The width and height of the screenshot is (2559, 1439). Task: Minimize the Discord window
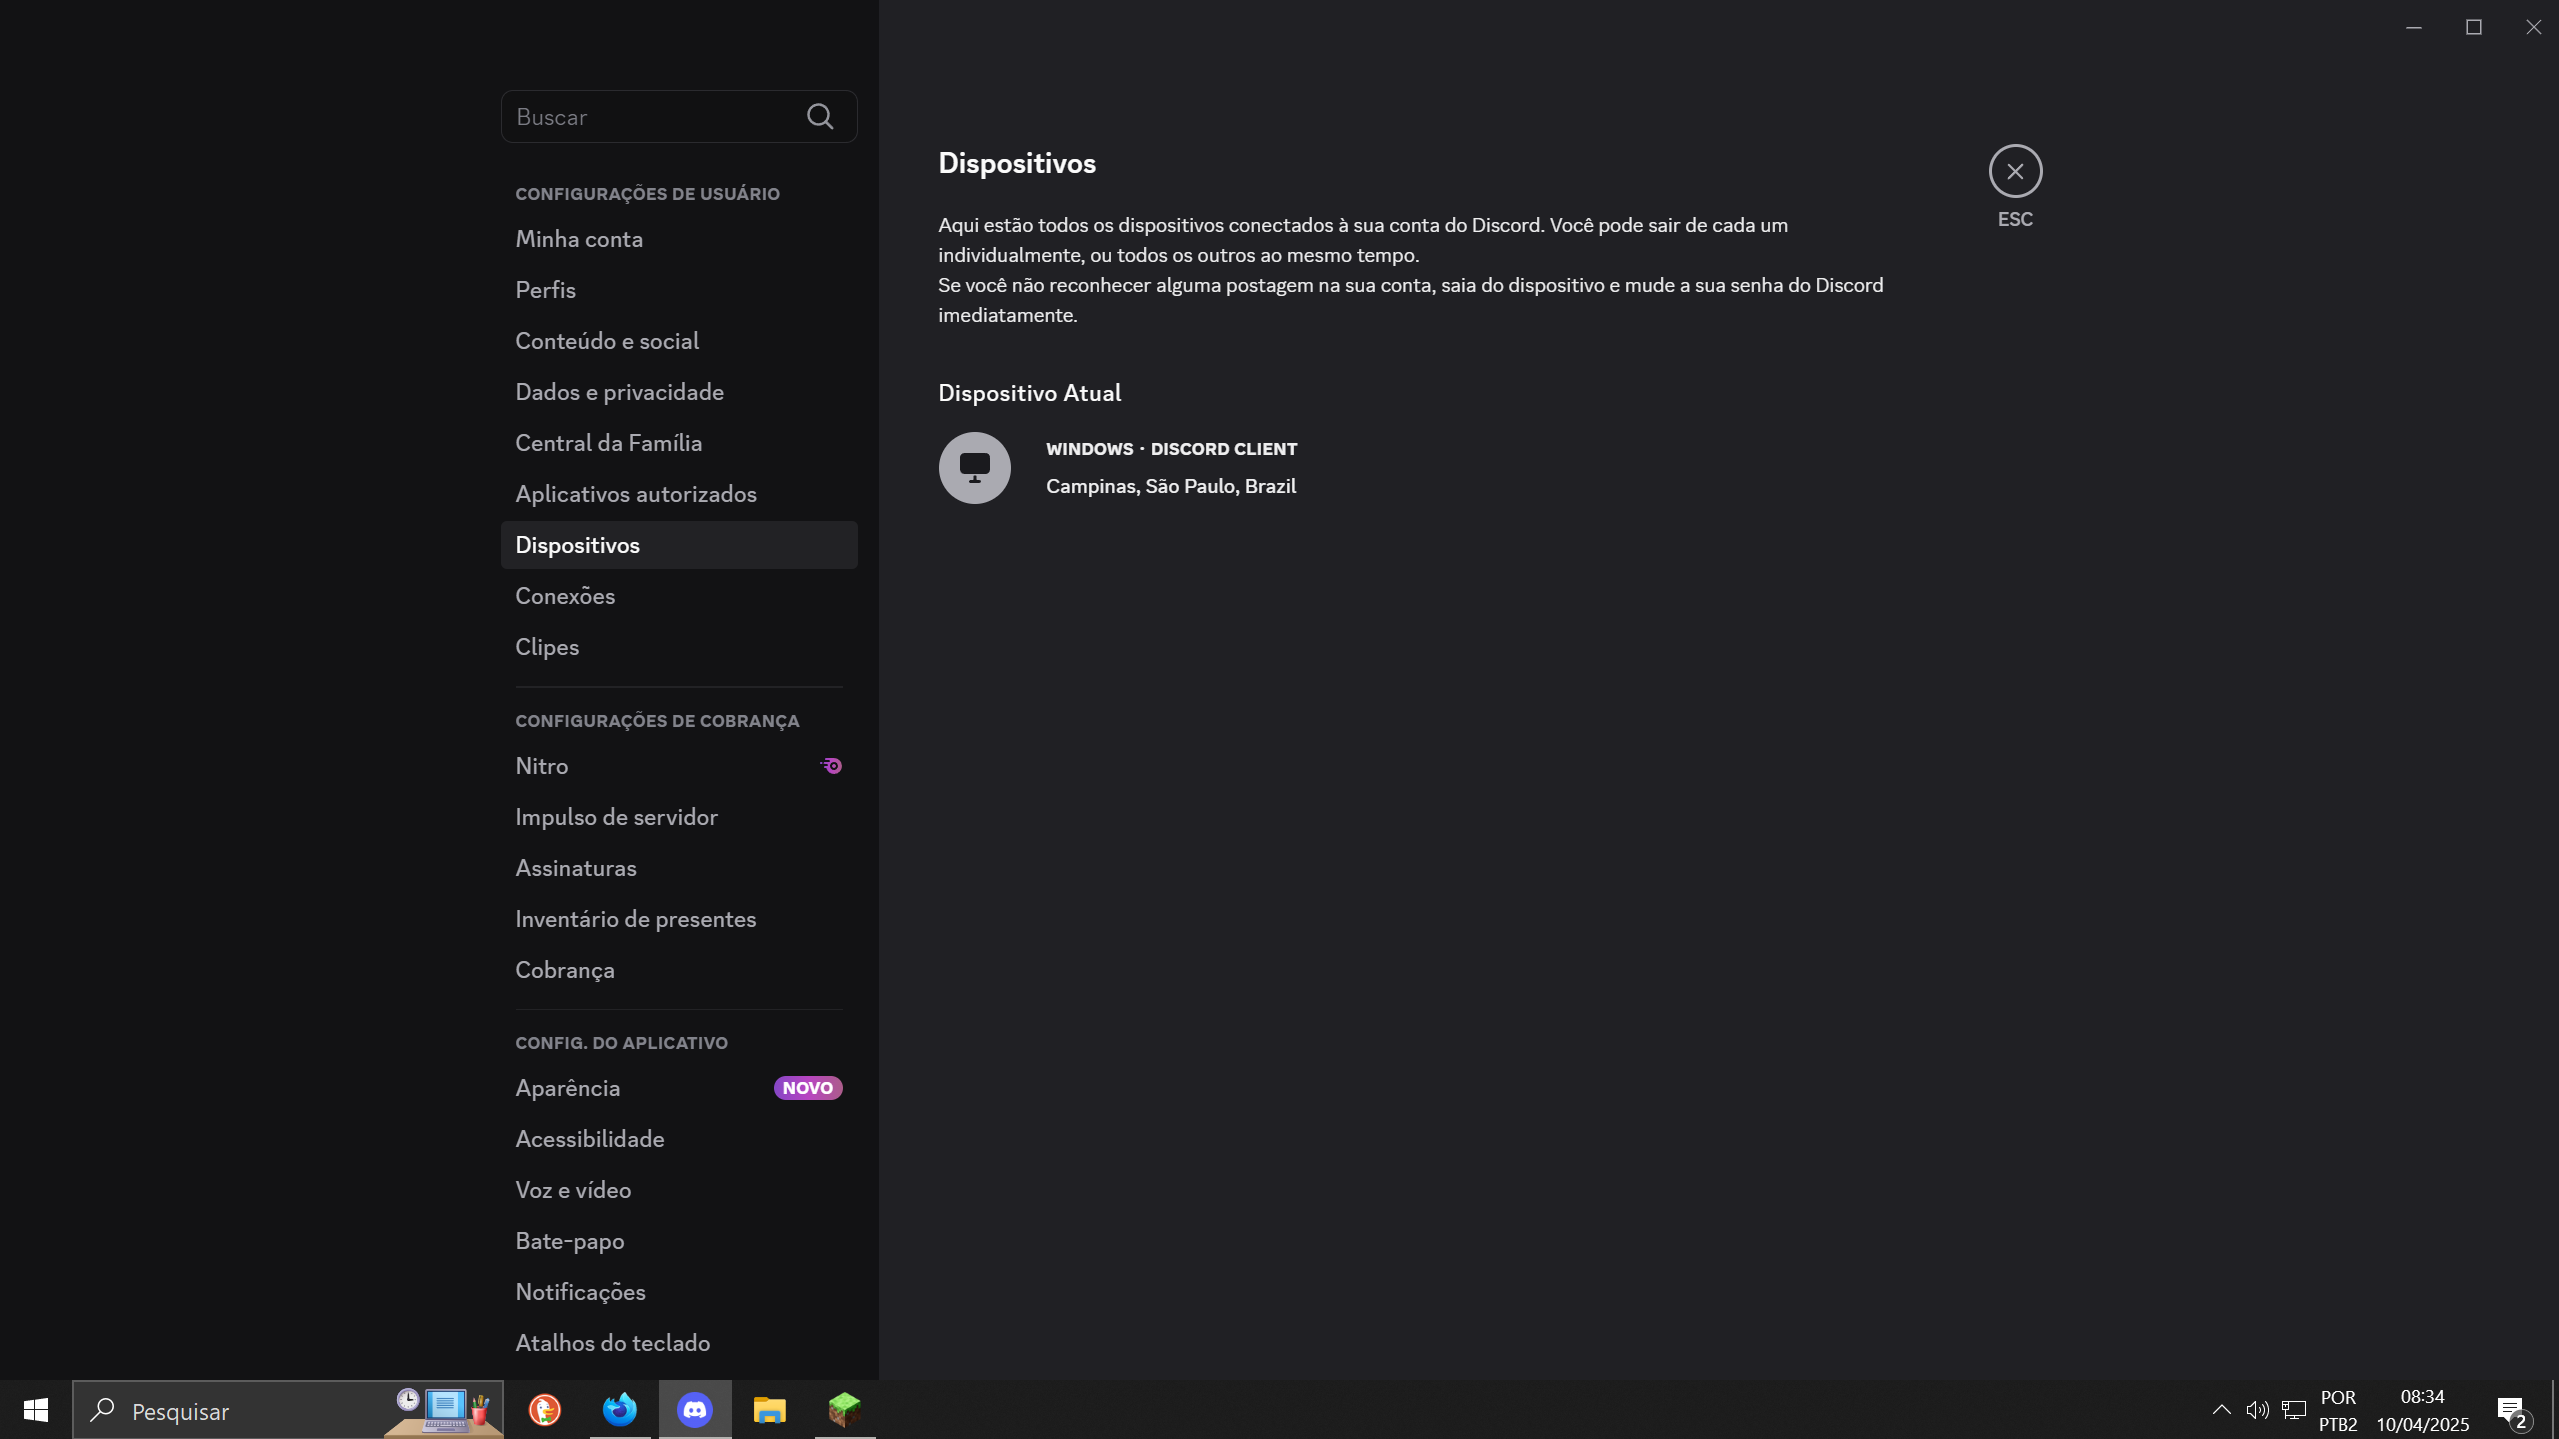click(x=2413, y=27)
